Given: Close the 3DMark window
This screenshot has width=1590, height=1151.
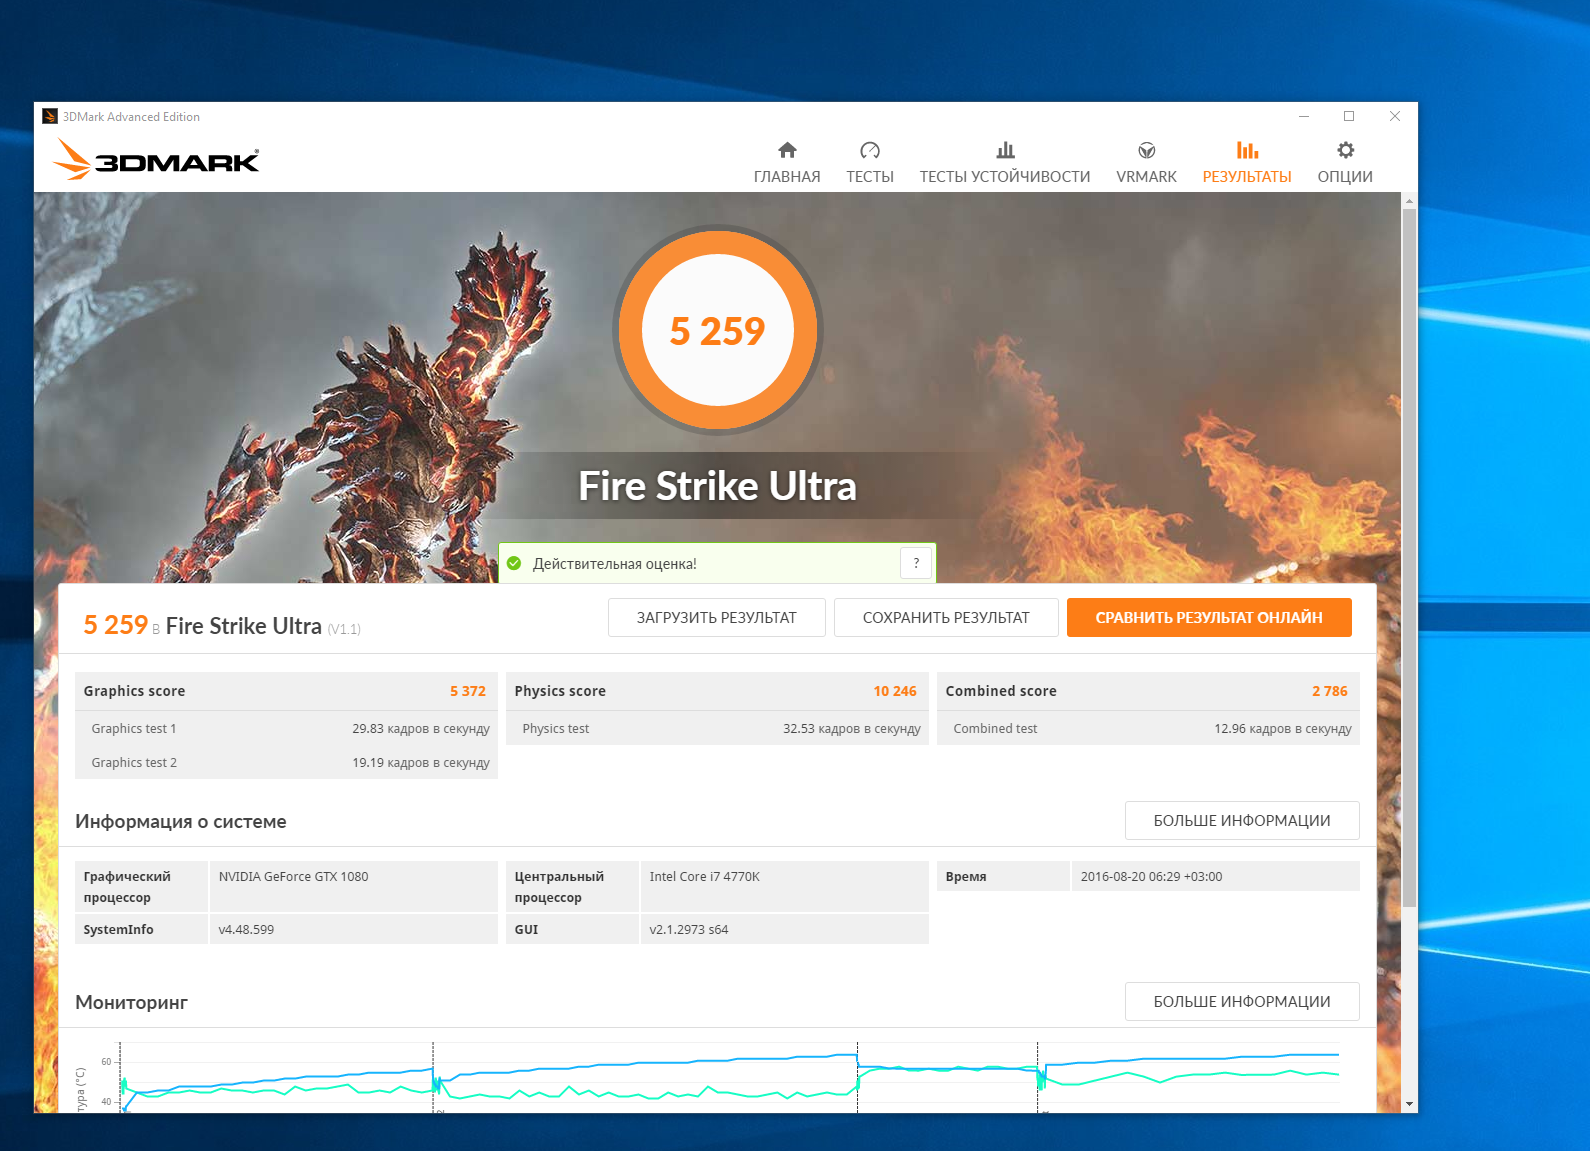Looking at the screenshot, I should (1395, 116).
